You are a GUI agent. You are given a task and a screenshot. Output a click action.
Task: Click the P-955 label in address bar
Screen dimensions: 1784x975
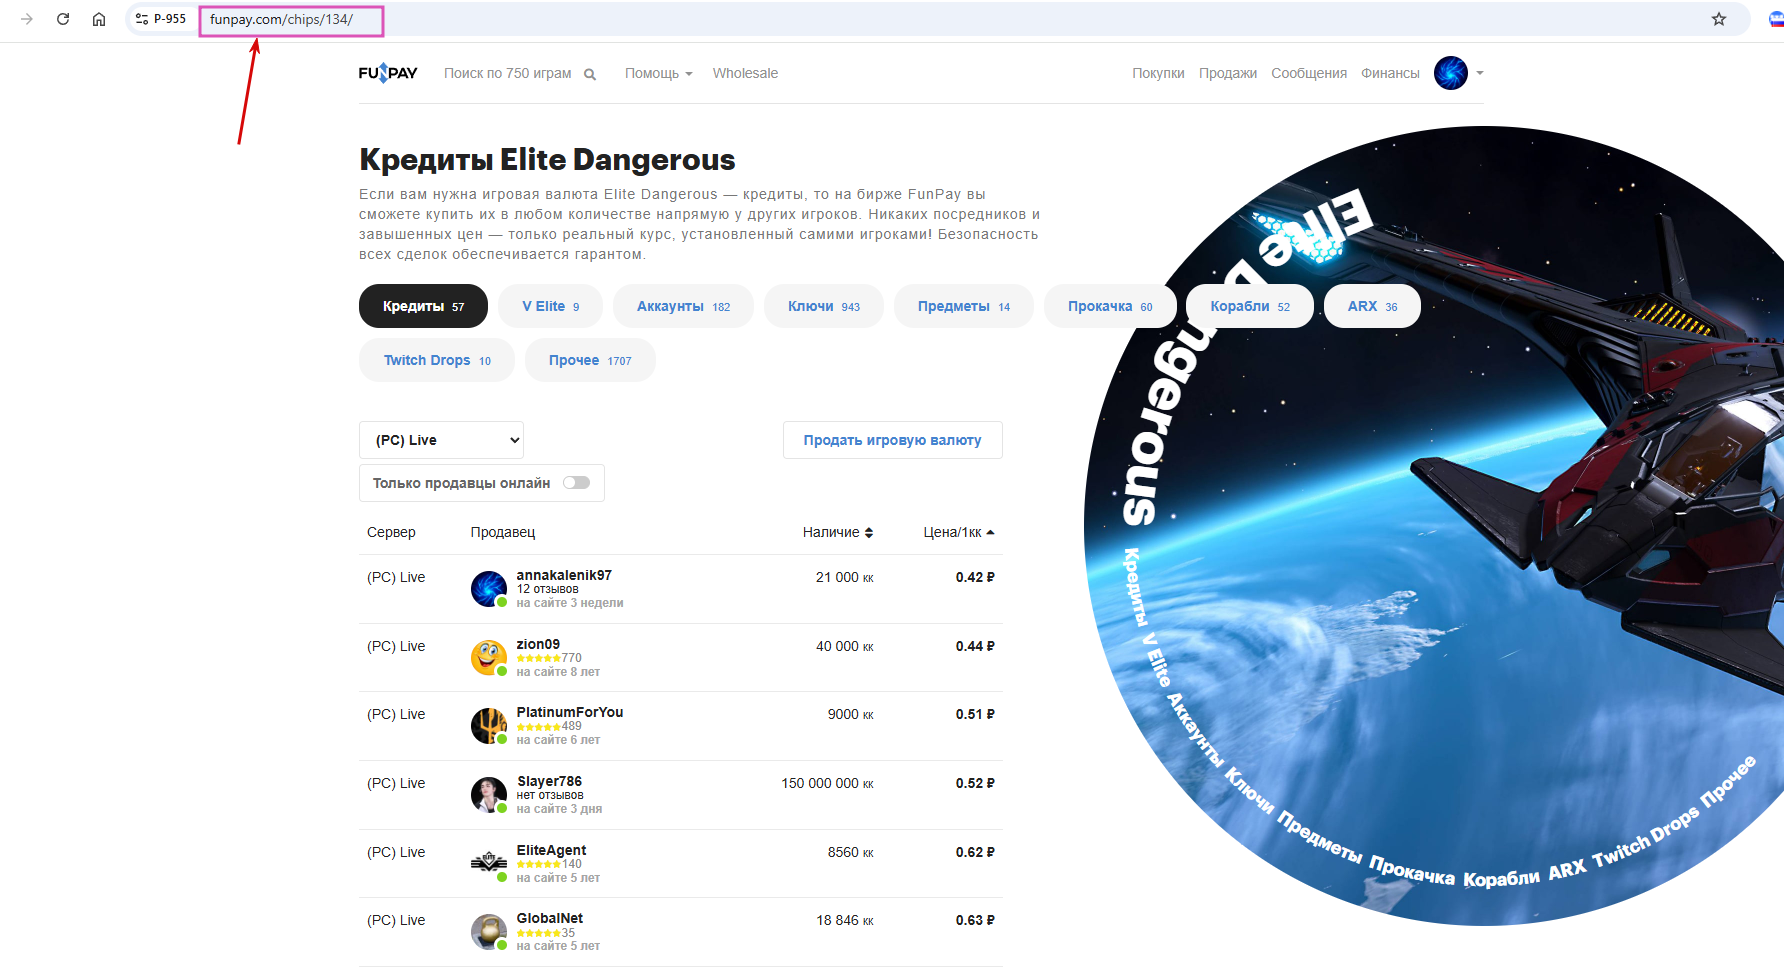(170, 19)
